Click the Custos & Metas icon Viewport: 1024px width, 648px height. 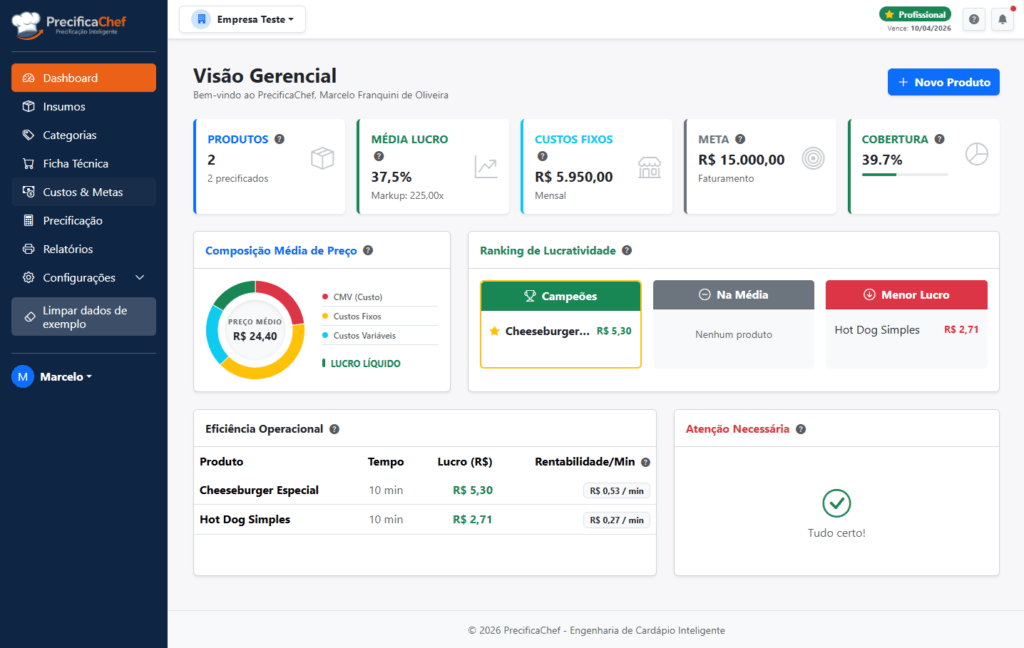[x=28, y=192]
